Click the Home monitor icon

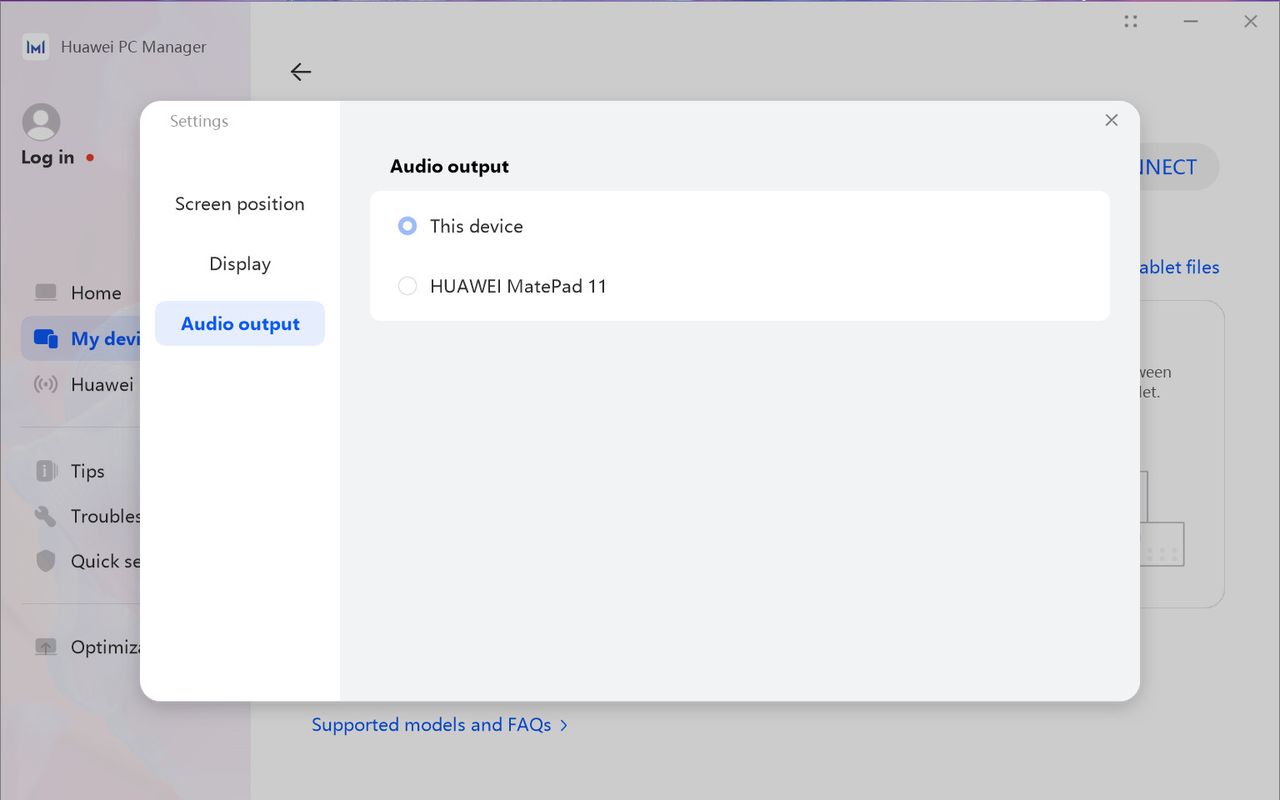[x=46, y=293]
